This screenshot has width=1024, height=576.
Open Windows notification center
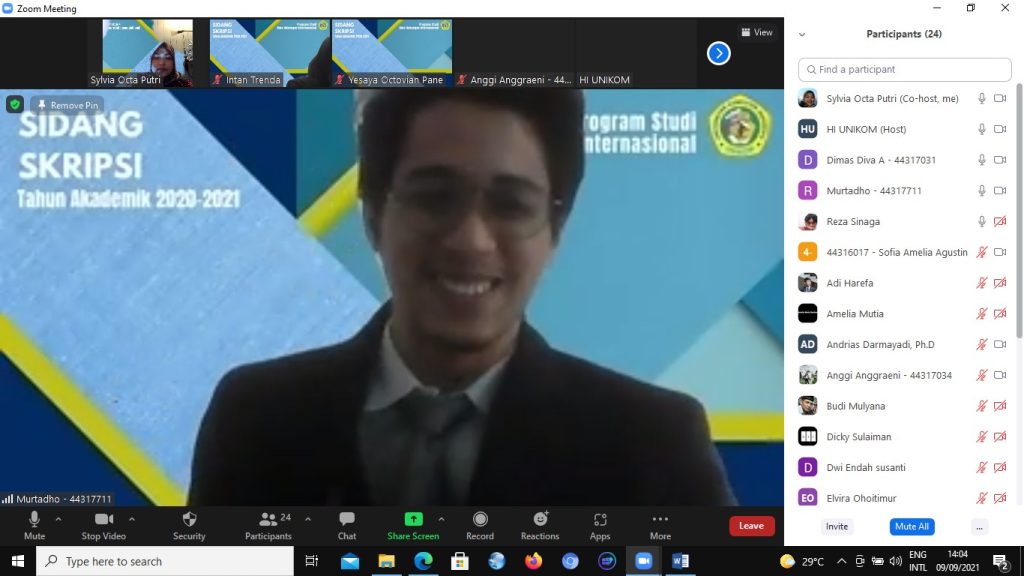point(1000,561)
